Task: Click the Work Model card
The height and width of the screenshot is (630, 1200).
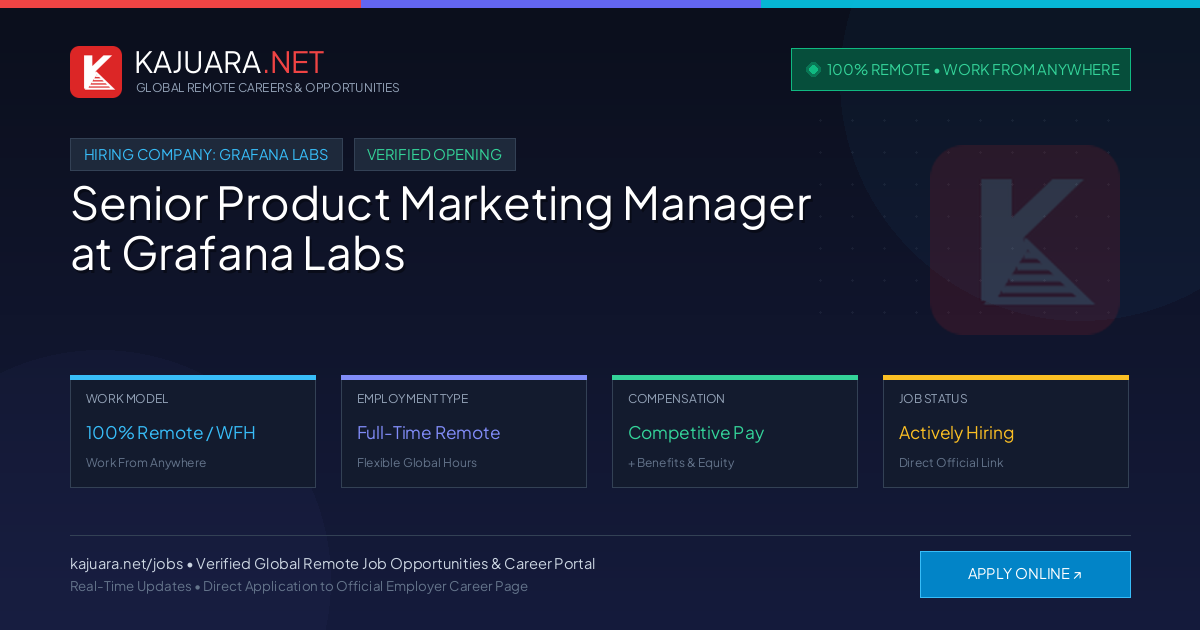Action: [193, 432]
